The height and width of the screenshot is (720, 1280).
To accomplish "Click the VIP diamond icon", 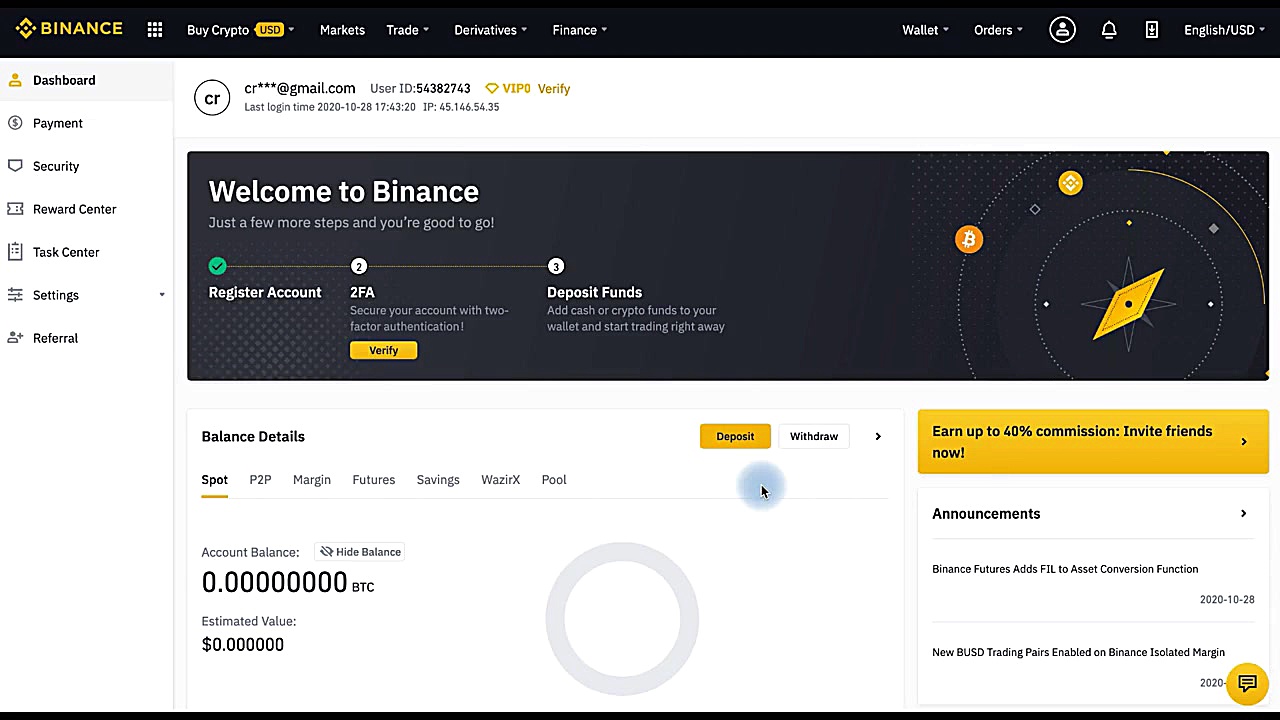I will [x=491, y=89].
